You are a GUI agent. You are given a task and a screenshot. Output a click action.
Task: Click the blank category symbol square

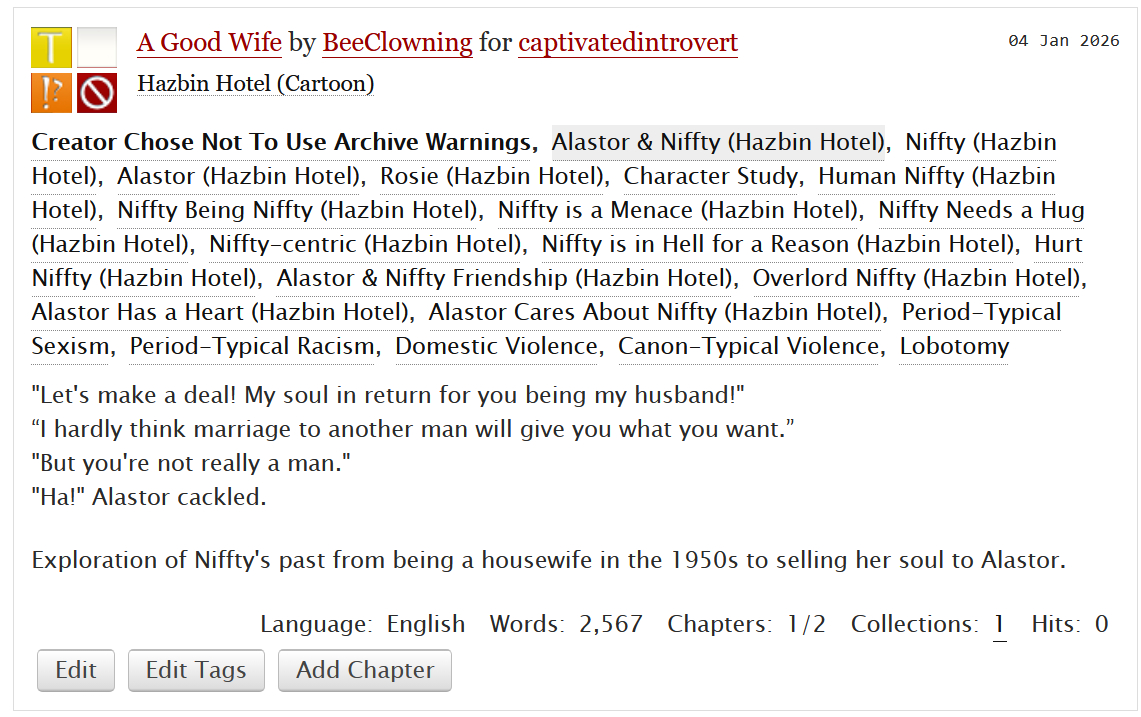[x=97, y=48]
